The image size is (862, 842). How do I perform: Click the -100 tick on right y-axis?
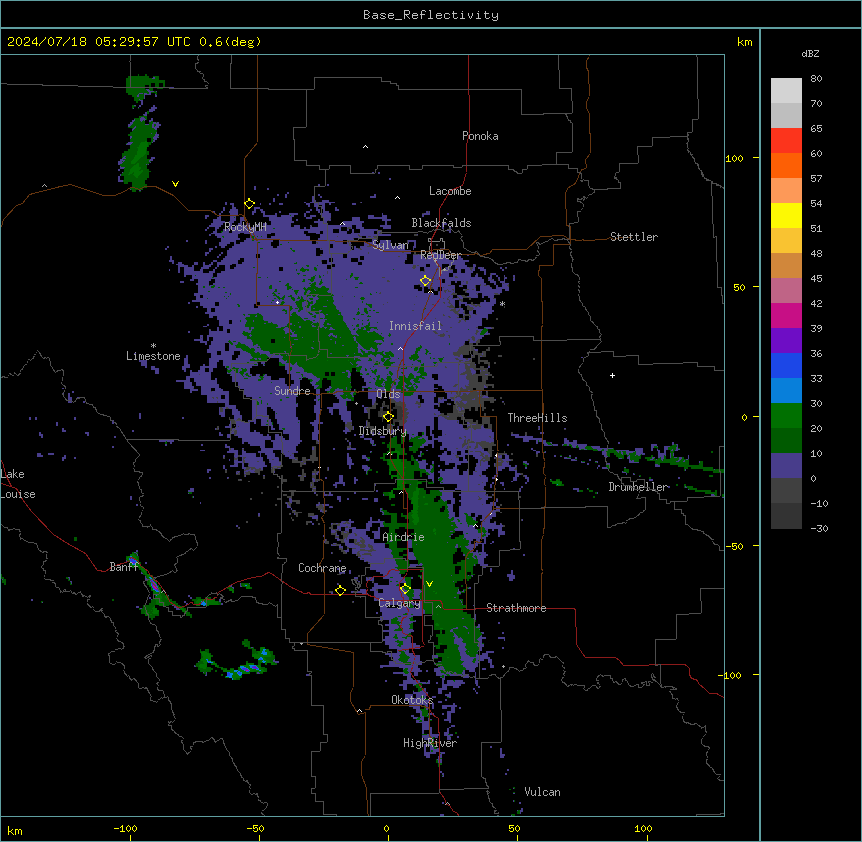tap(732, 675)
